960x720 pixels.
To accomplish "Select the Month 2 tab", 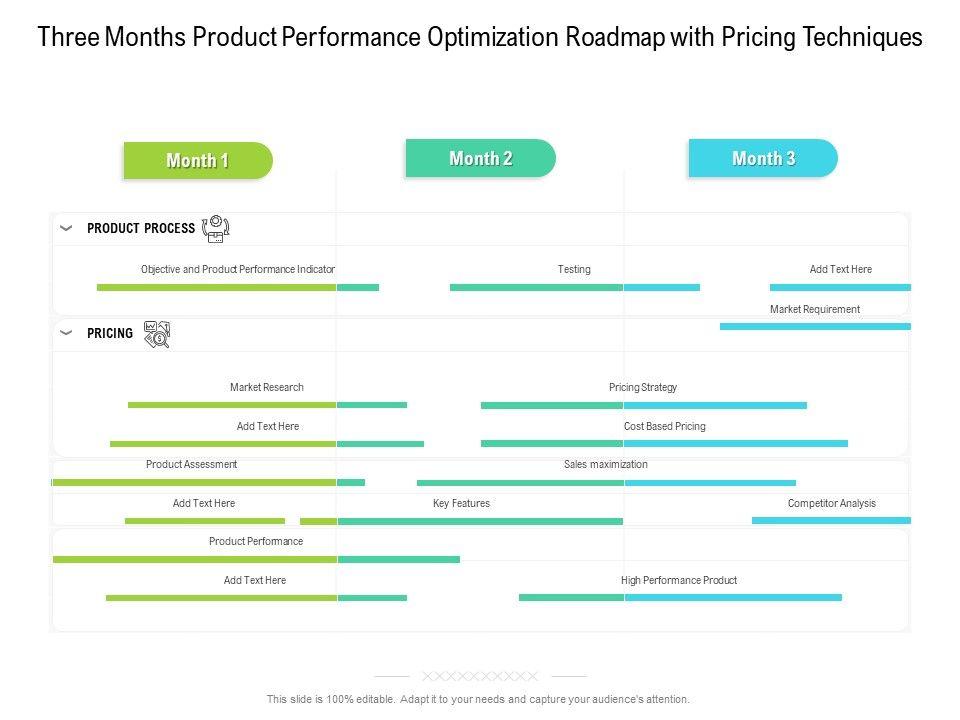I will pos(480,158).
